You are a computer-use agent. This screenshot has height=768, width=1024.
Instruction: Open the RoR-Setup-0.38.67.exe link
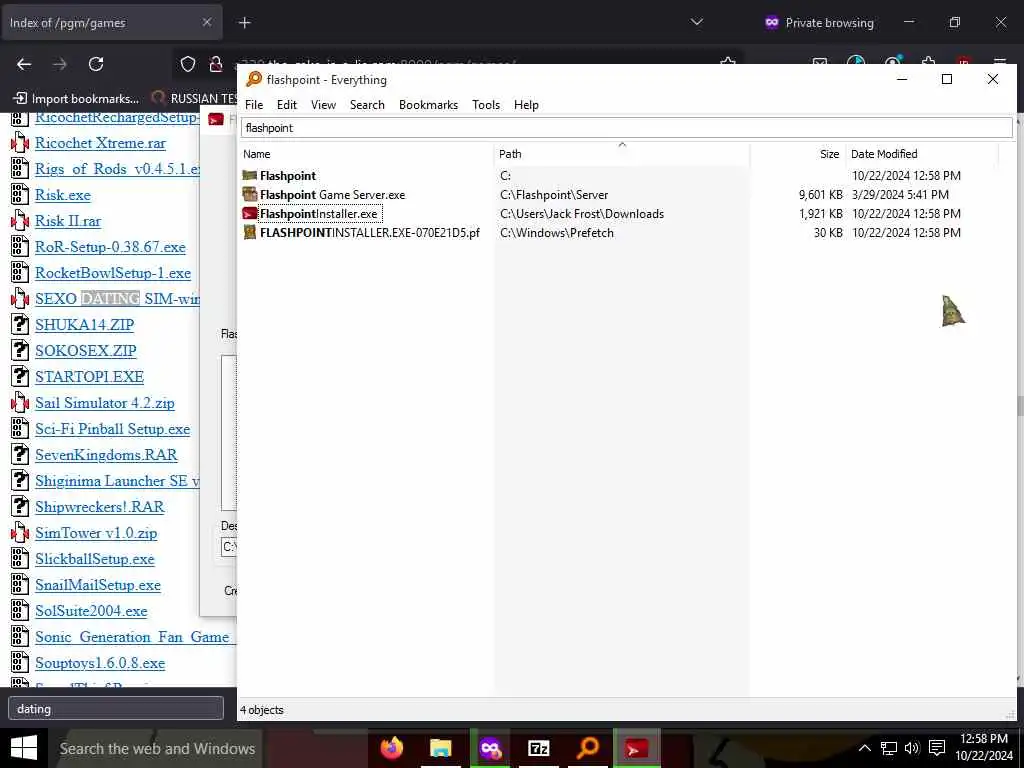click(x=110, y=247)
